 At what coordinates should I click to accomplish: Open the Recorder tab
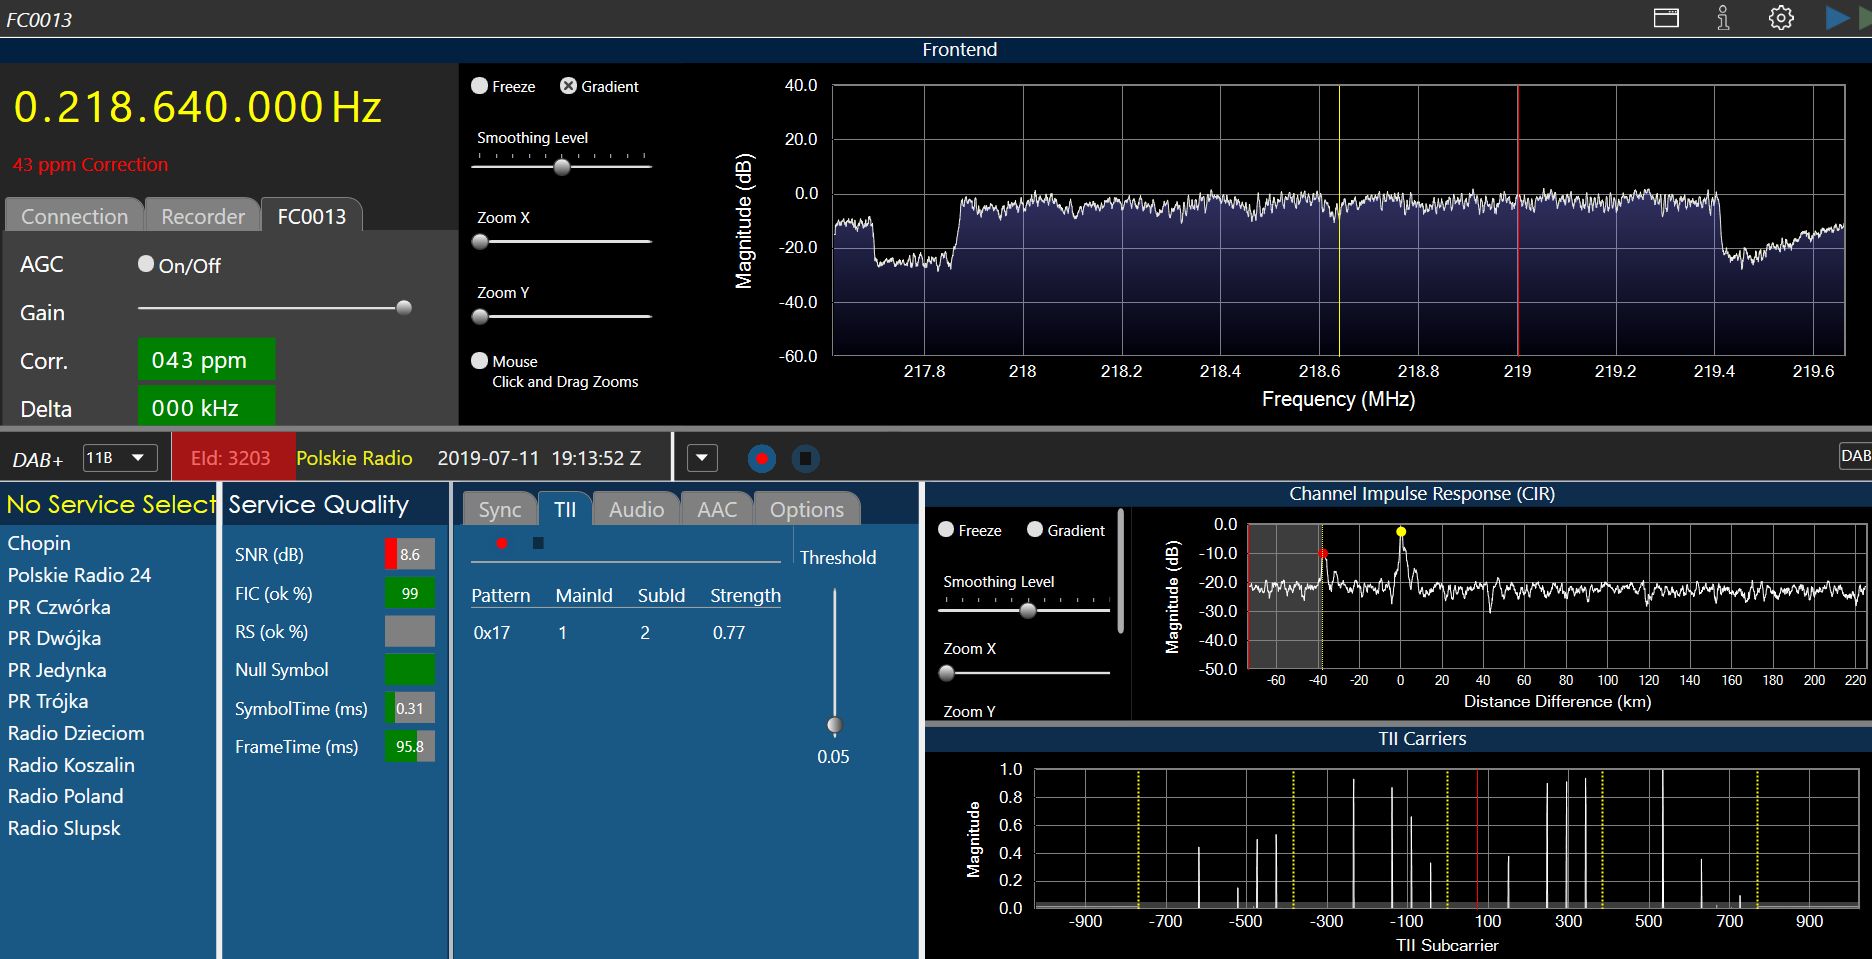pyautogui.click(x=203, y=216)
